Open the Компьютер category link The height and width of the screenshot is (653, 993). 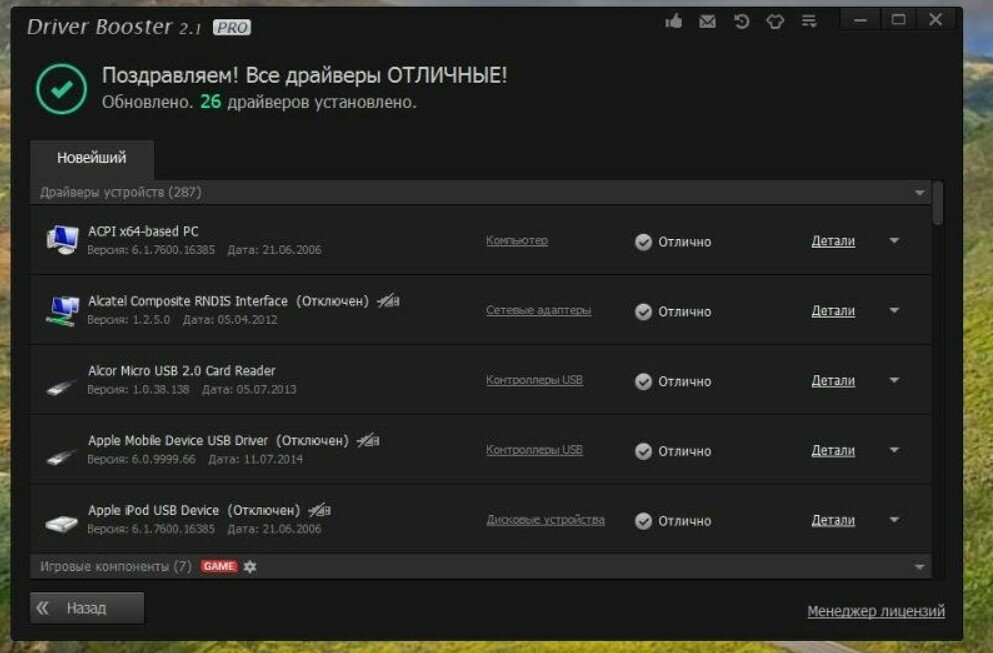point(517,241)
